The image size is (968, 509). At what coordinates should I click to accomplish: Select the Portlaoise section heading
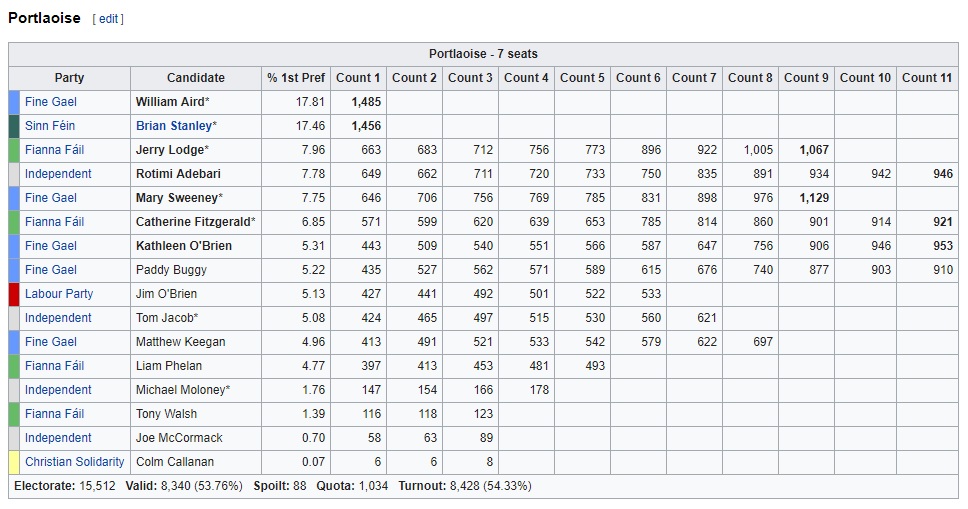tap(44, 18)
